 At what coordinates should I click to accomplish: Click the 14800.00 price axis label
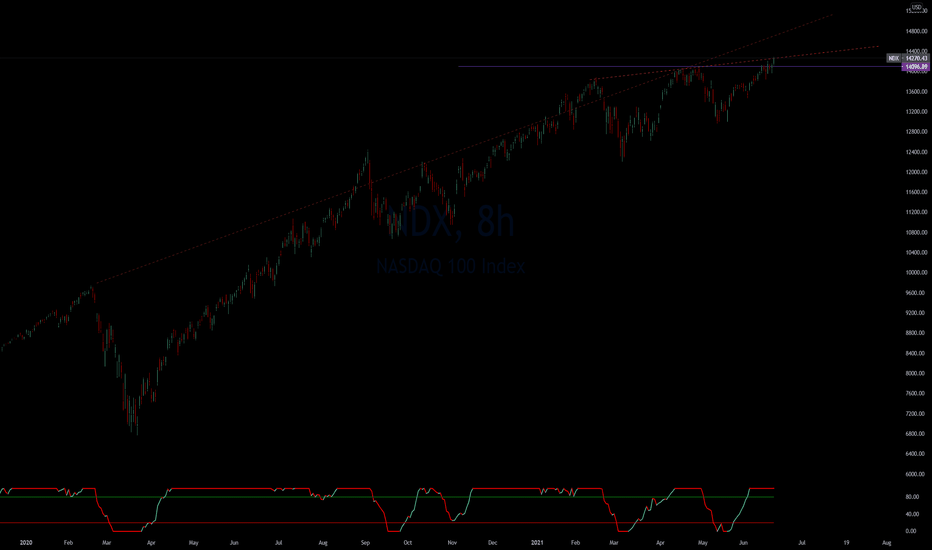click(x=916, y=31)
